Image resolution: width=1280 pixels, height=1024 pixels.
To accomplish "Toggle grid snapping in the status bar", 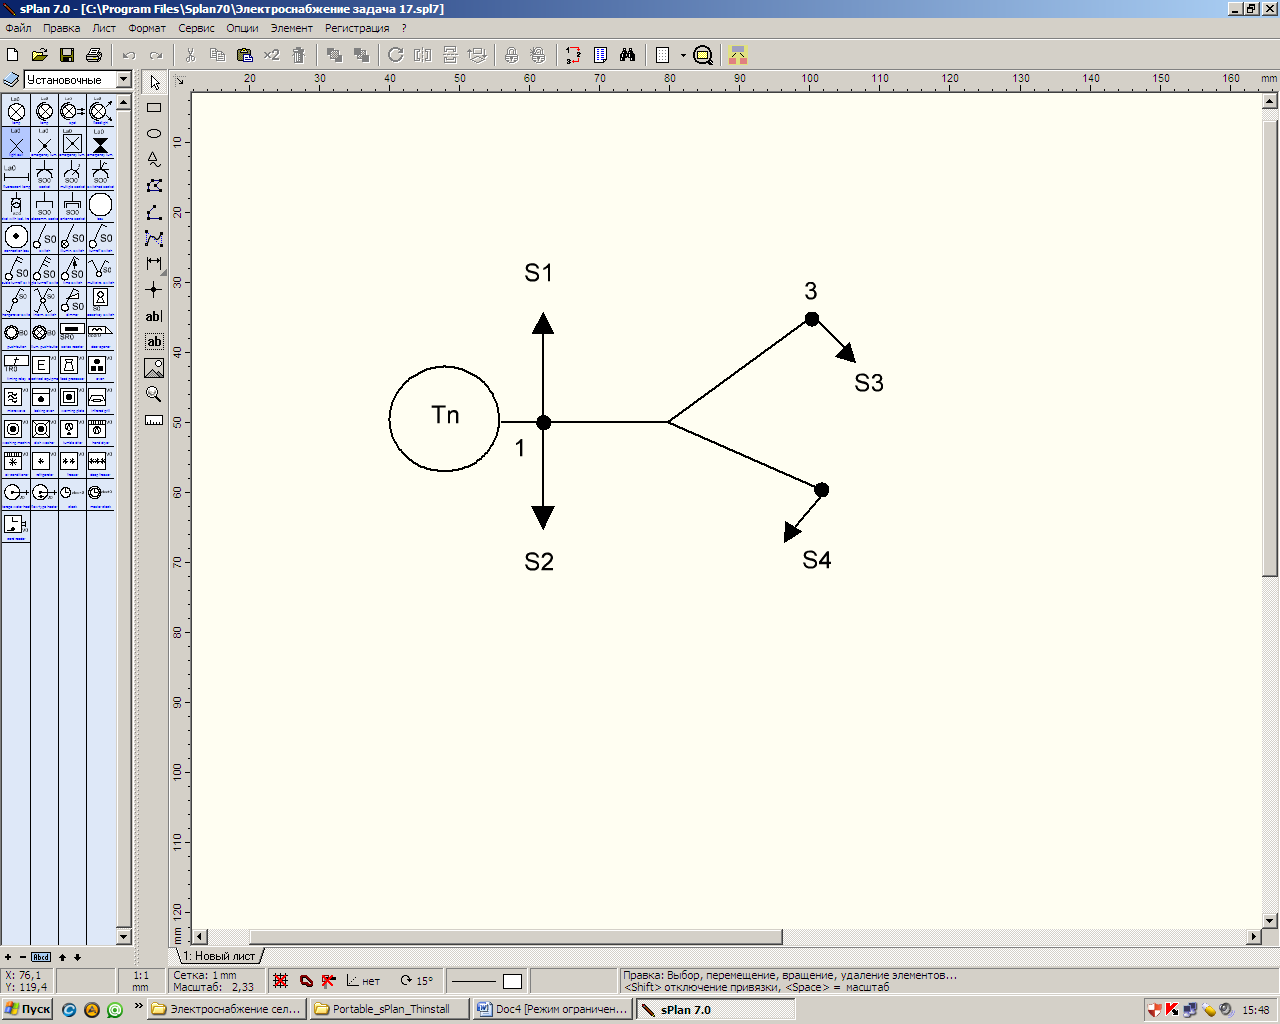I will [281, 981].
